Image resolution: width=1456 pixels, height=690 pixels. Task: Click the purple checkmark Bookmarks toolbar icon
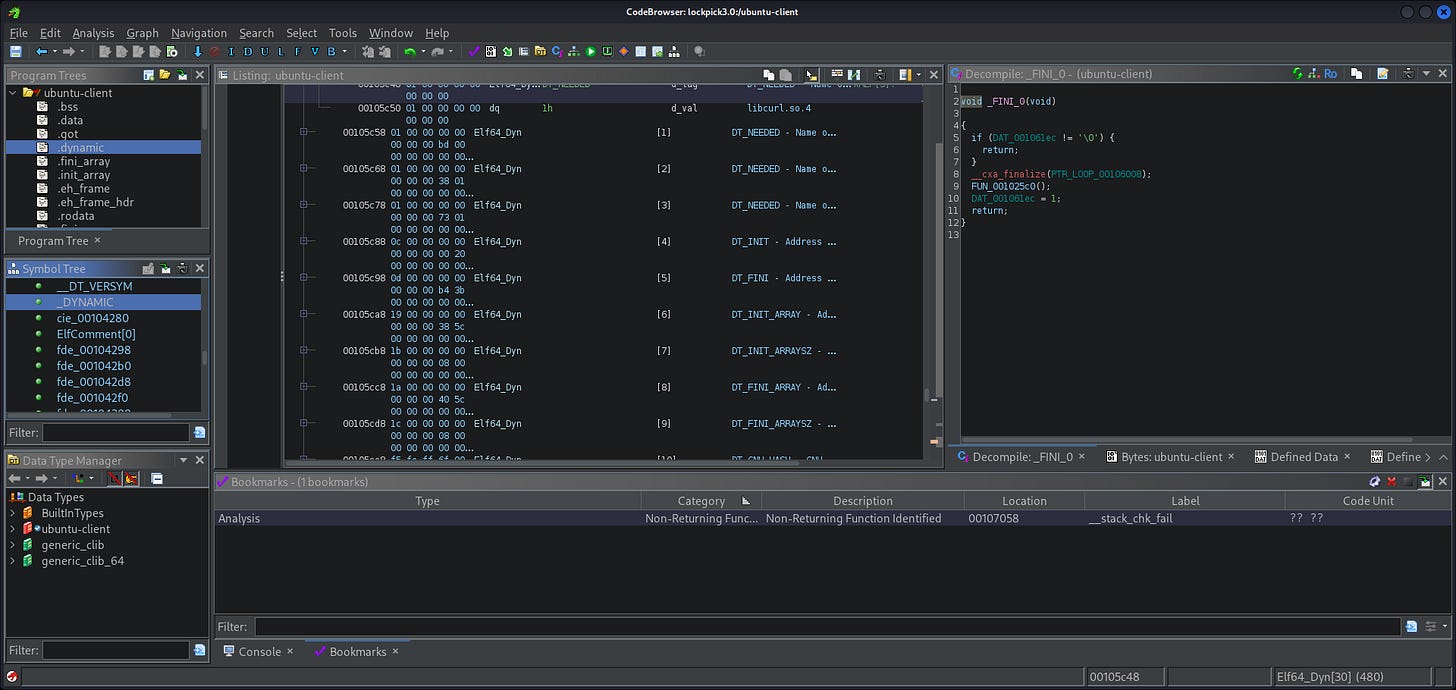coord(474,51)
